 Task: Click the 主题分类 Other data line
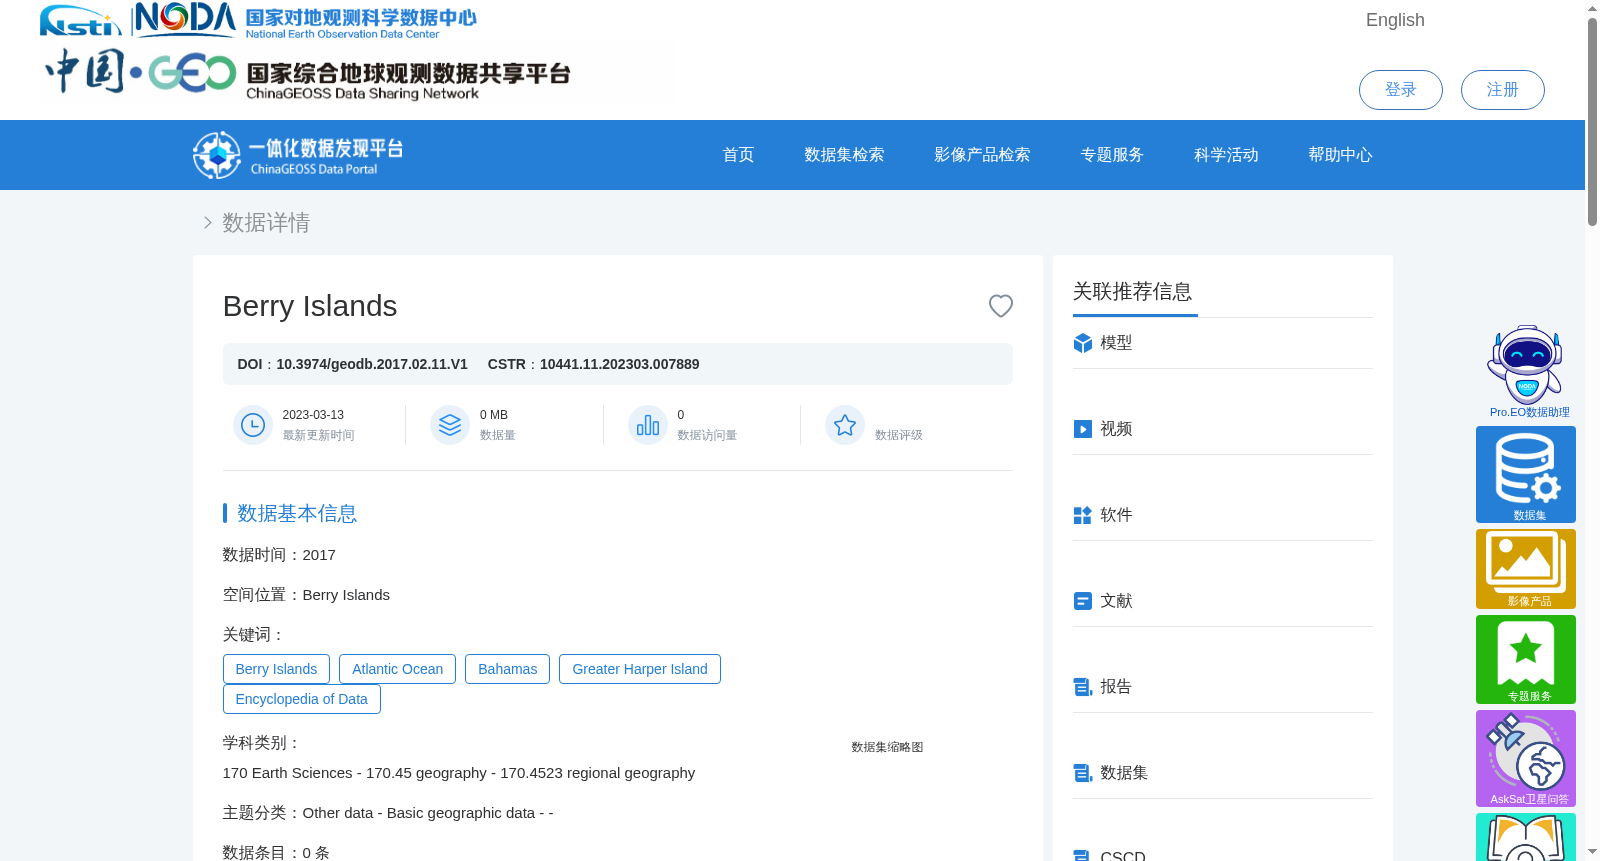point(388,813)
